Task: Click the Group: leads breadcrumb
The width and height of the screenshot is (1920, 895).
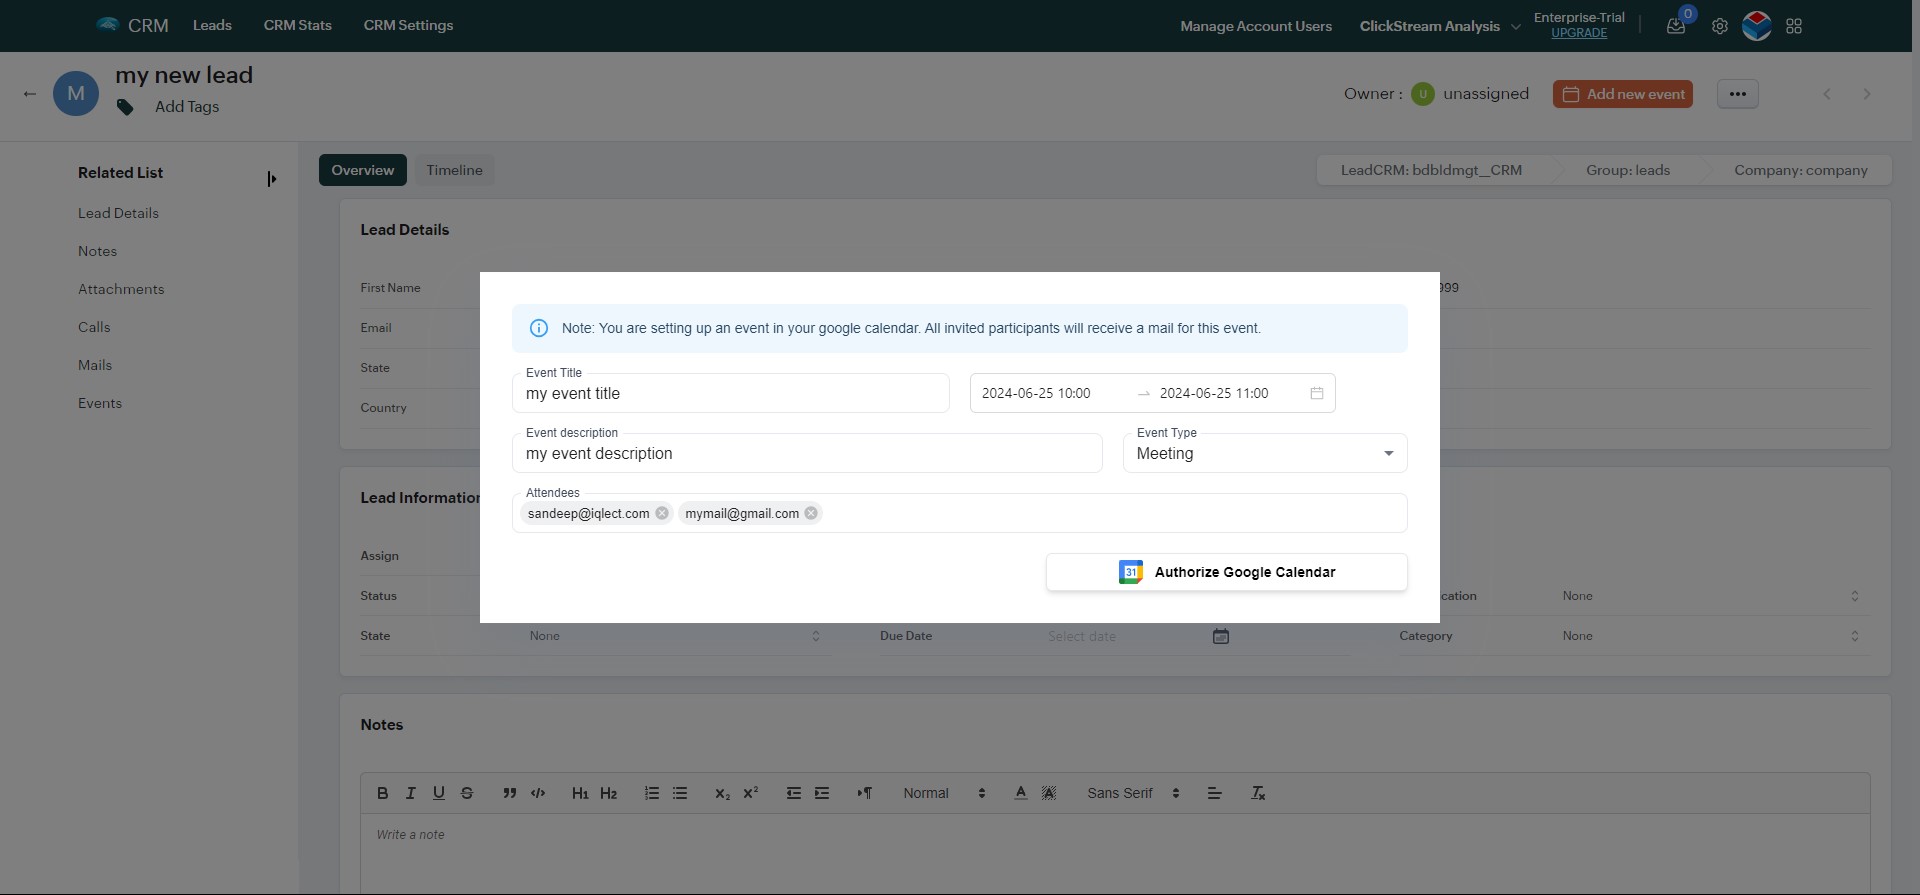Action: tap(1628, 170)
